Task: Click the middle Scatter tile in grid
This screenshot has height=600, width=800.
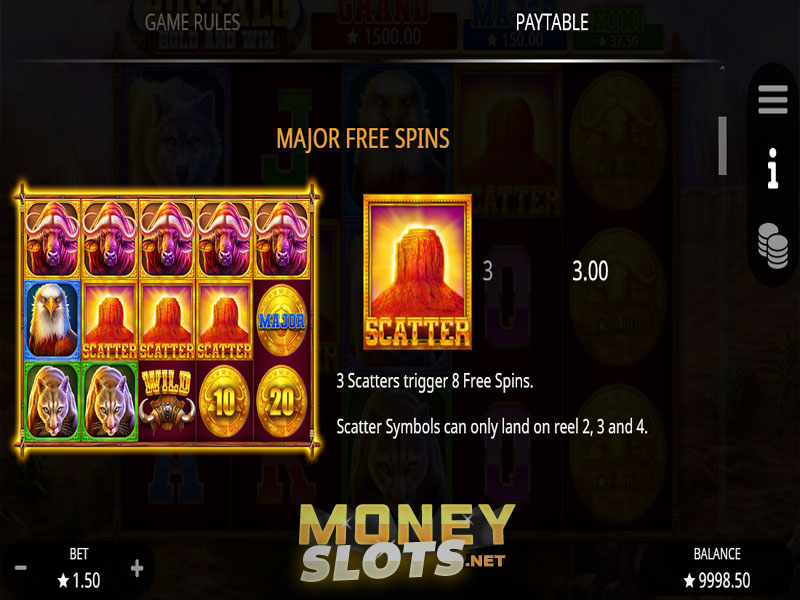Action: (167, 320)
